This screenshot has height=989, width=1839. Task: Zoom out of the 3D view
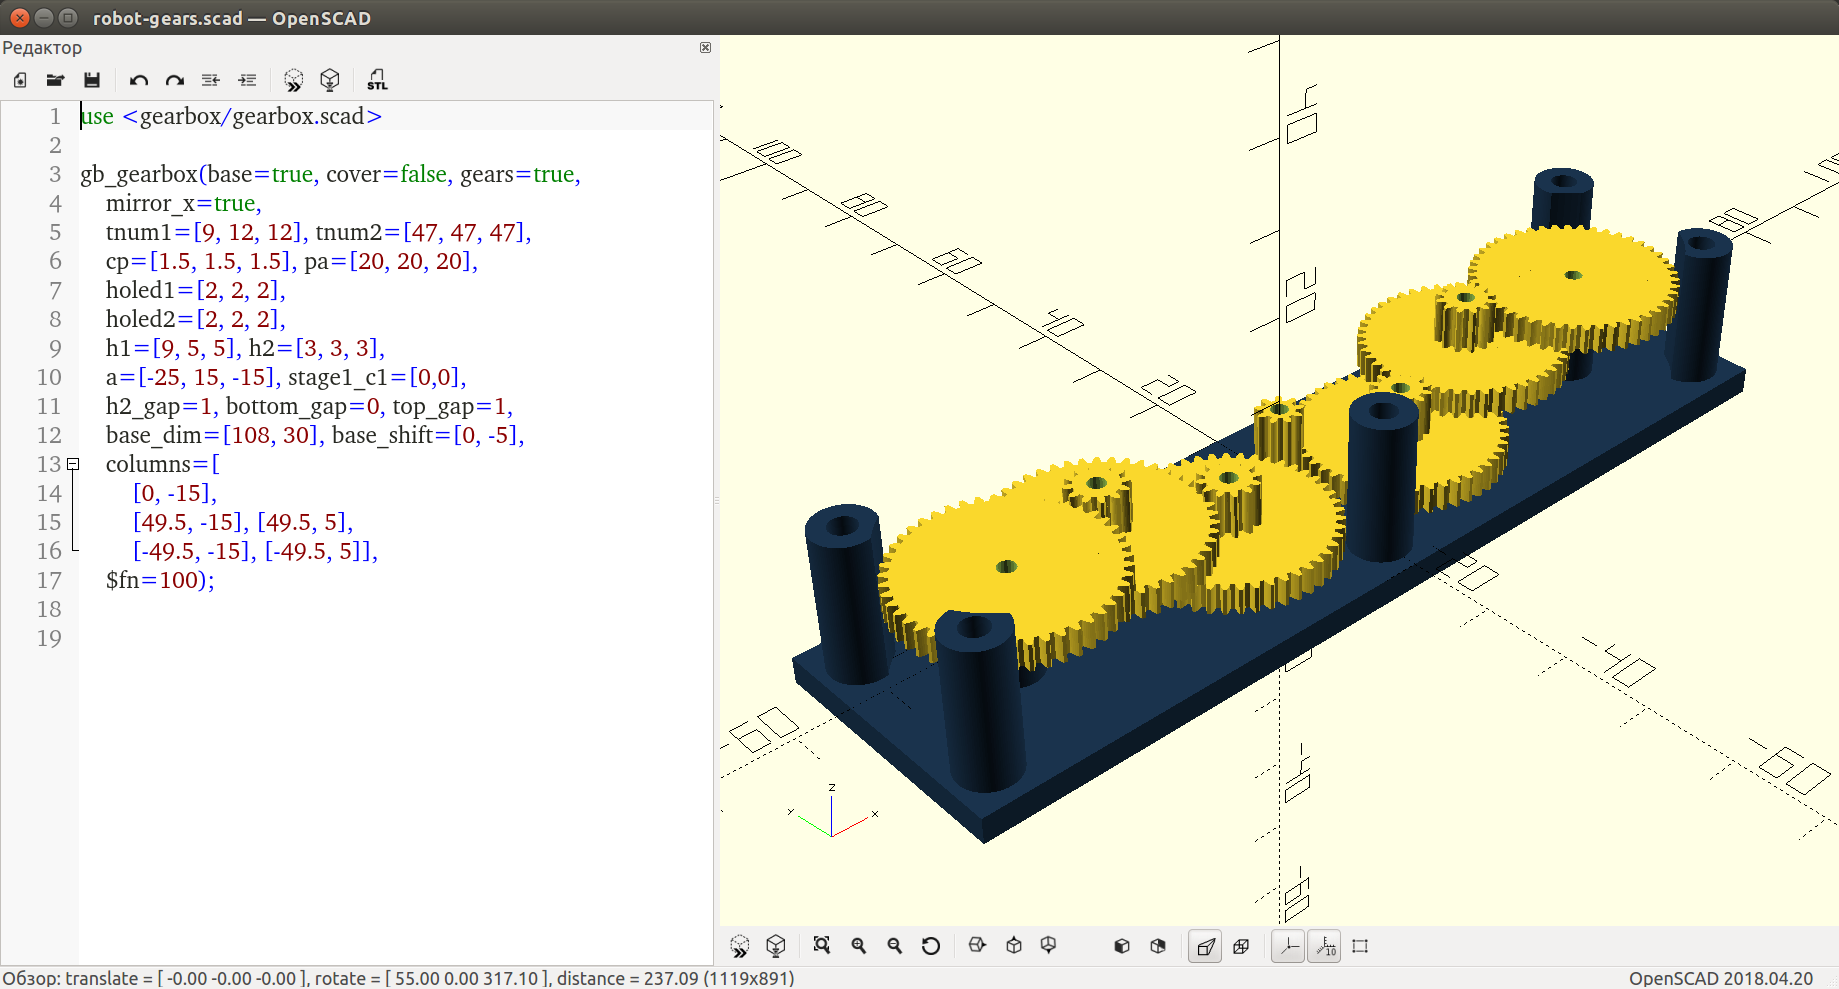tap(895, 946)
